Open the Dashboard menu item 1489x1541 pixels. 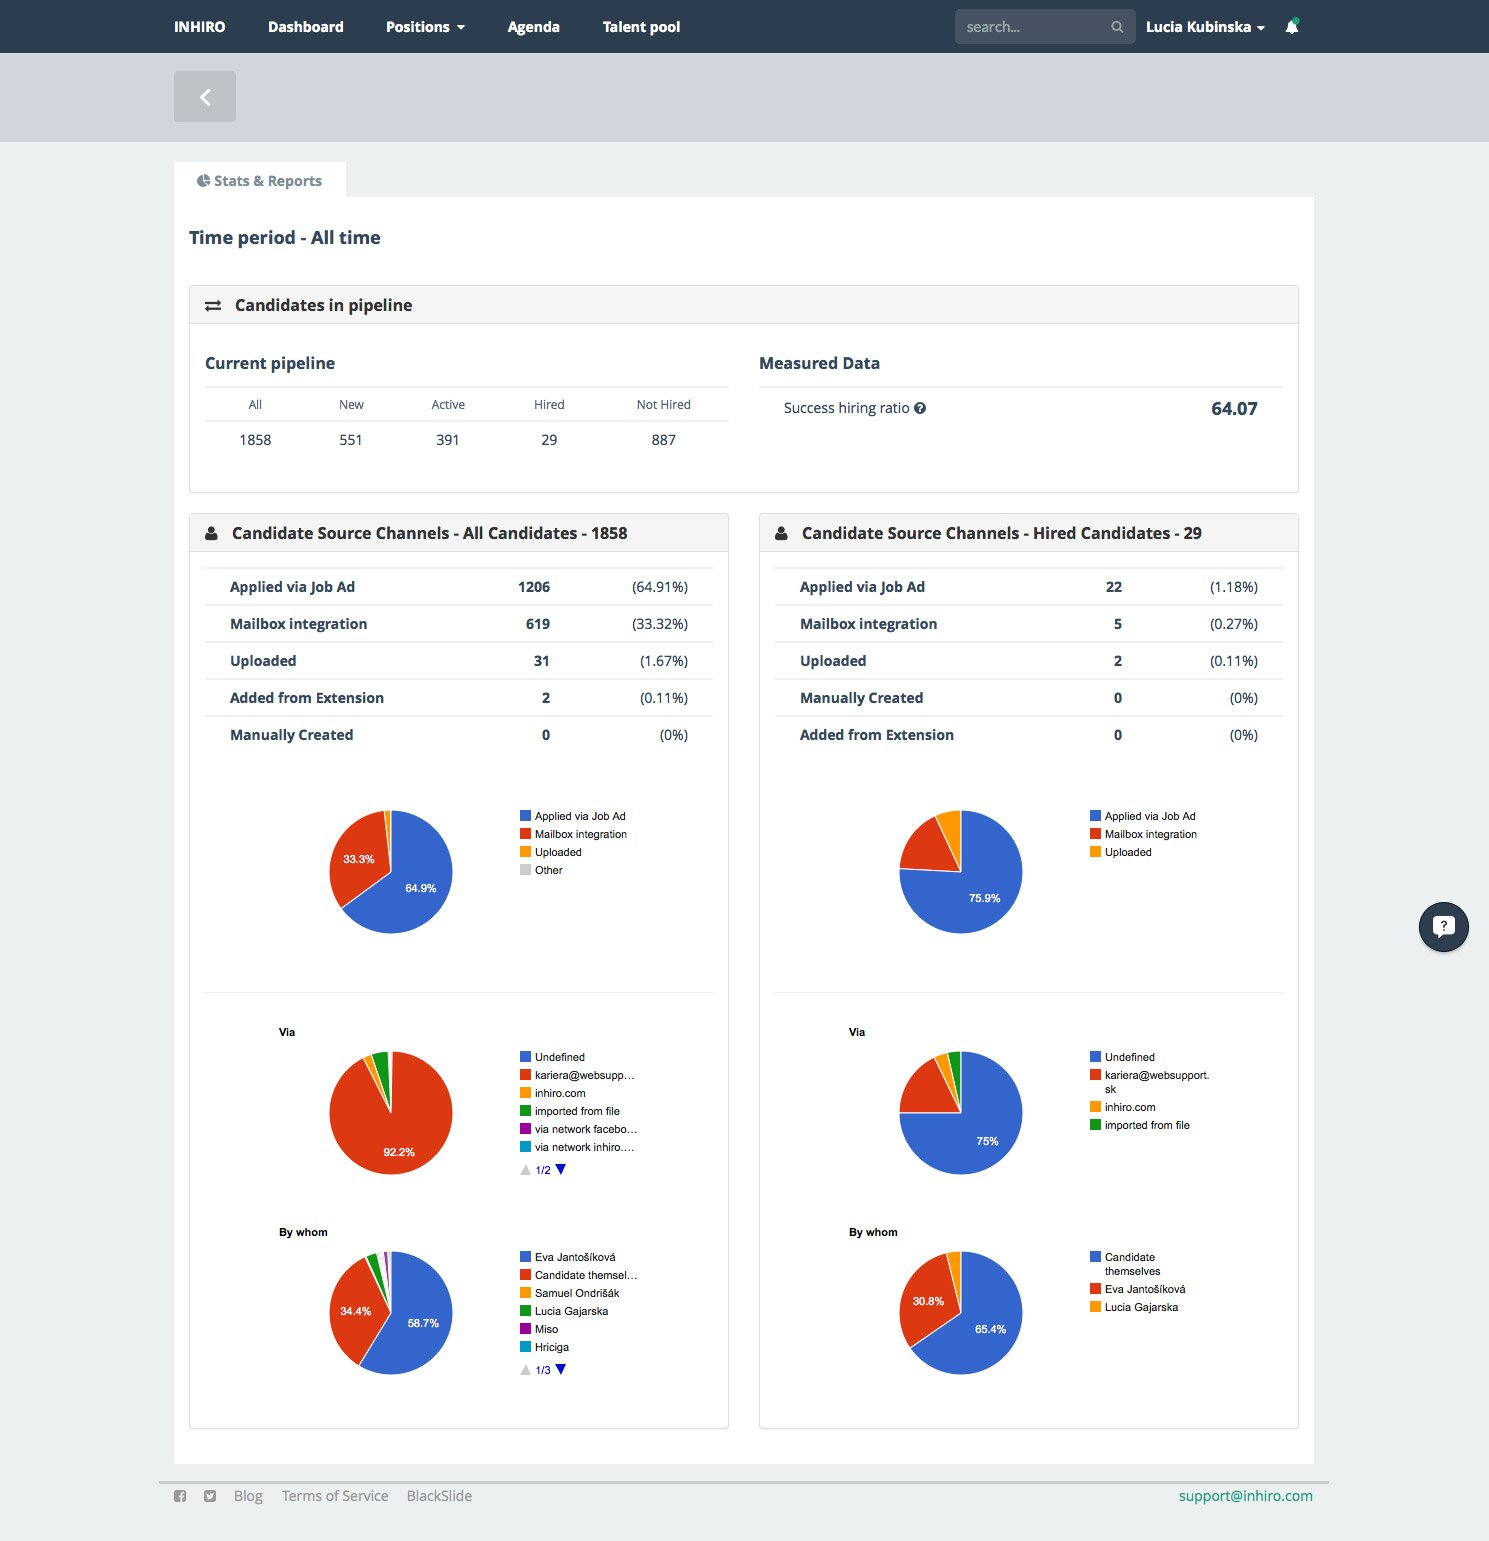coord(305,27)
